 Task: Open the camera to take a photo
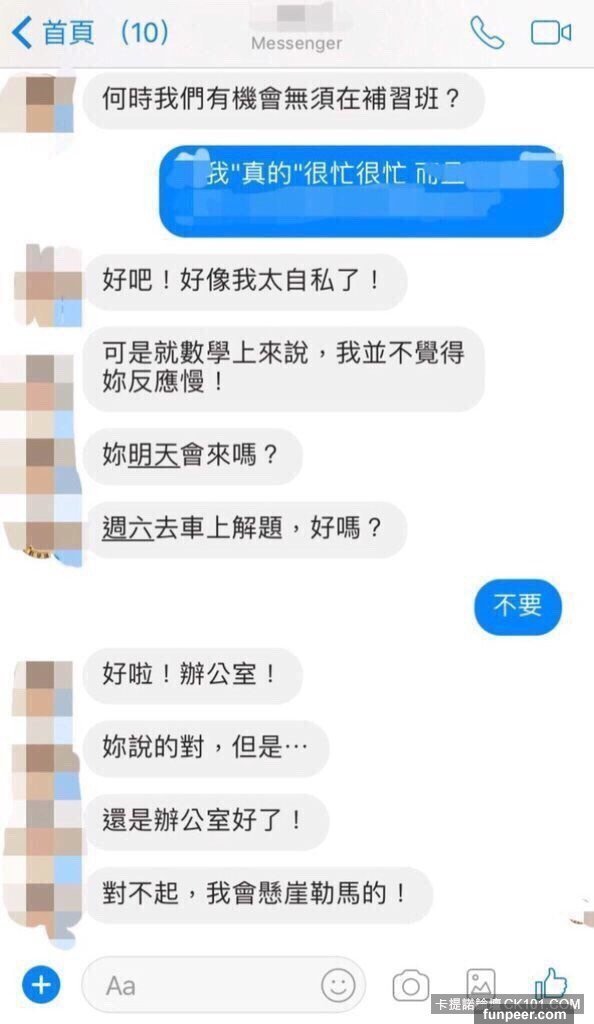point(411,985)
